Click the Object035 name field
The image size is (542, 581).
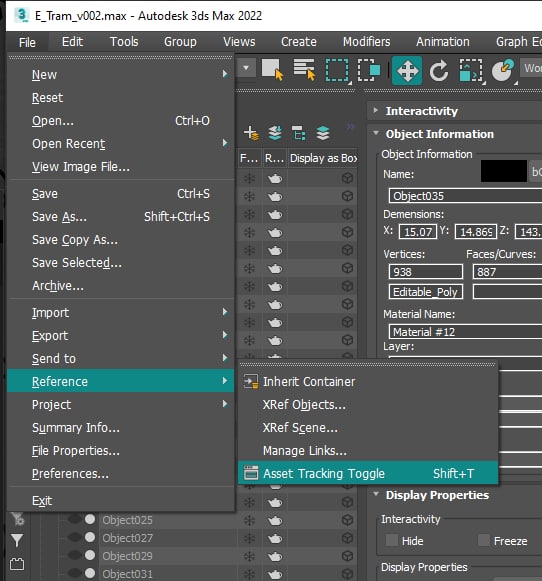[x=465, y=196]
